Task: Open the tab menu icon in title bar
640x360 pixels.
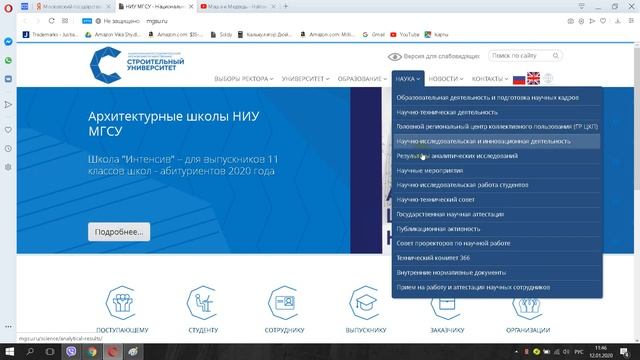Action: pyautogui.click(x=581, y=6)
